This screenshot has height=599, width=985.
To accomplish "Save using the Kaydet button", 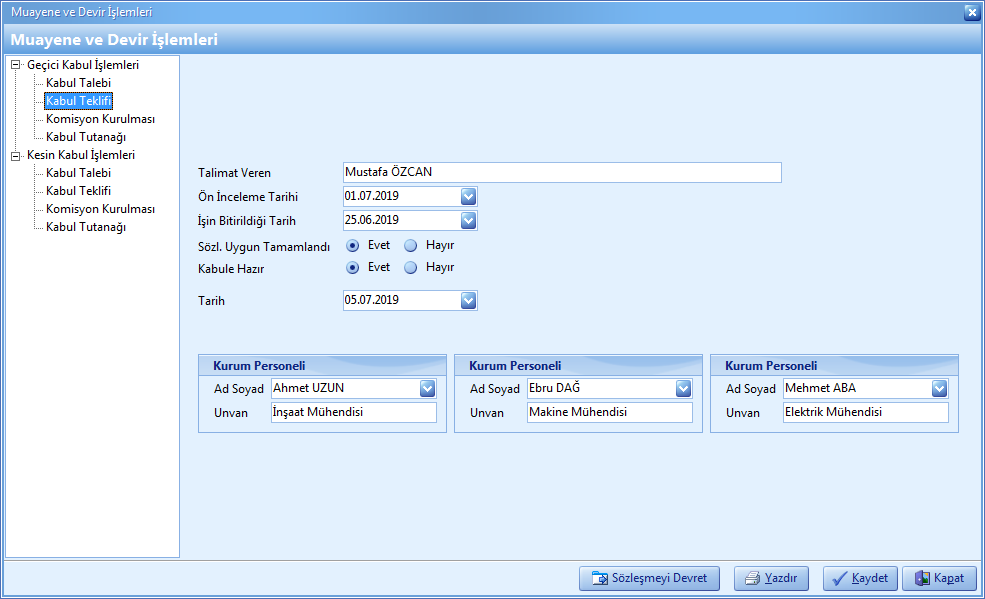I will pyautogui.click(x=860, y=578).
